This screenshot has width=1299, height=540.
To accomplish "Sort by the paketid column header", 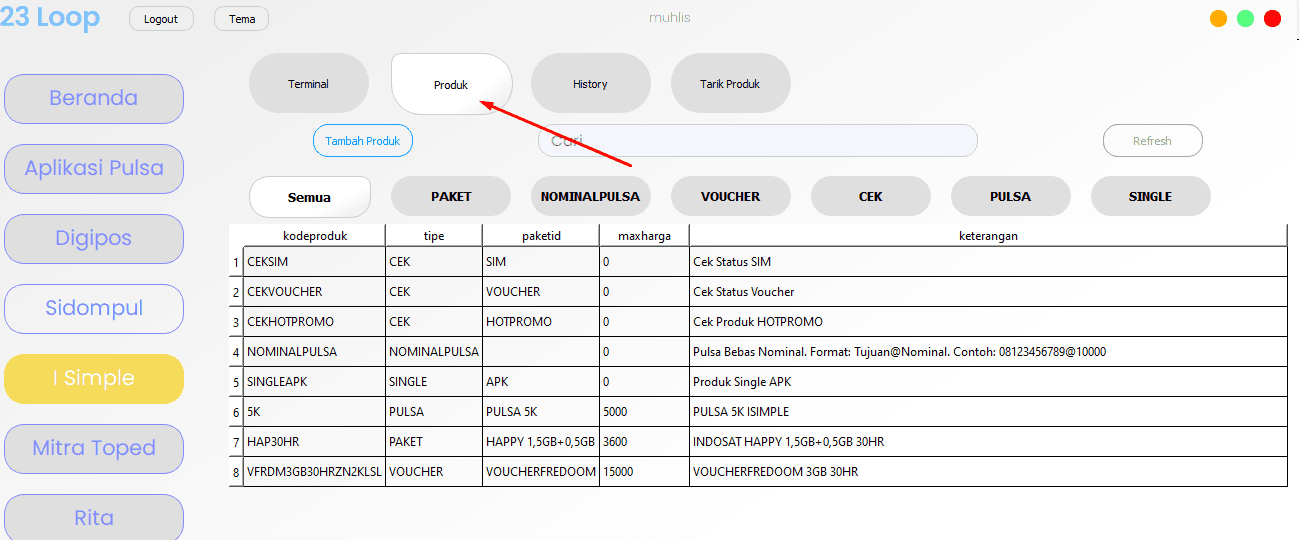I will click(x=541, y=235).
